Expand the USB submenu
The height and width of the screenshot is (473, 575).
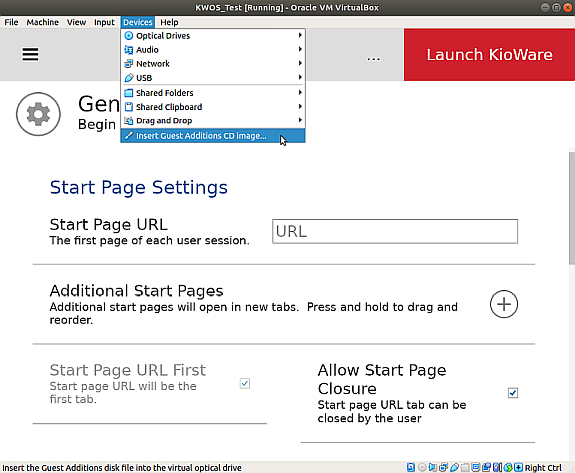tap(213, 78)
